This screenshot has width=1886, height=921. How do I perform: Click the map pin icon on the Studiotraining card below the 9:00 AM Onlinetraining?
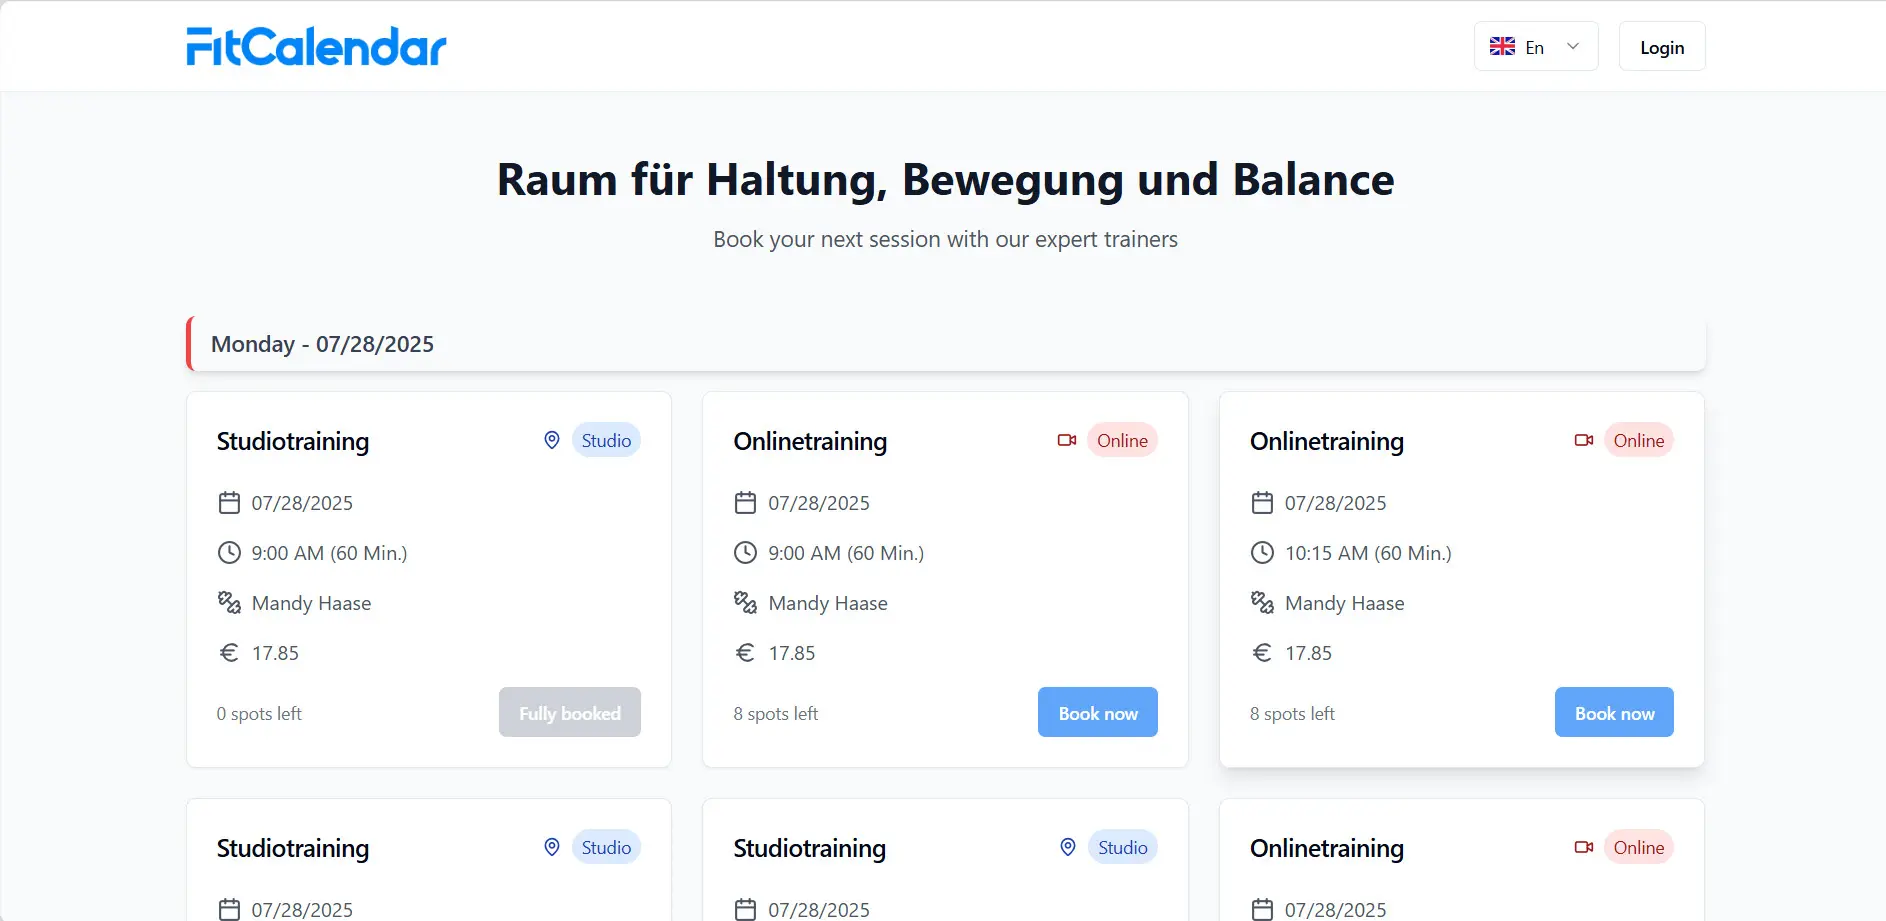coord(1068,847)
